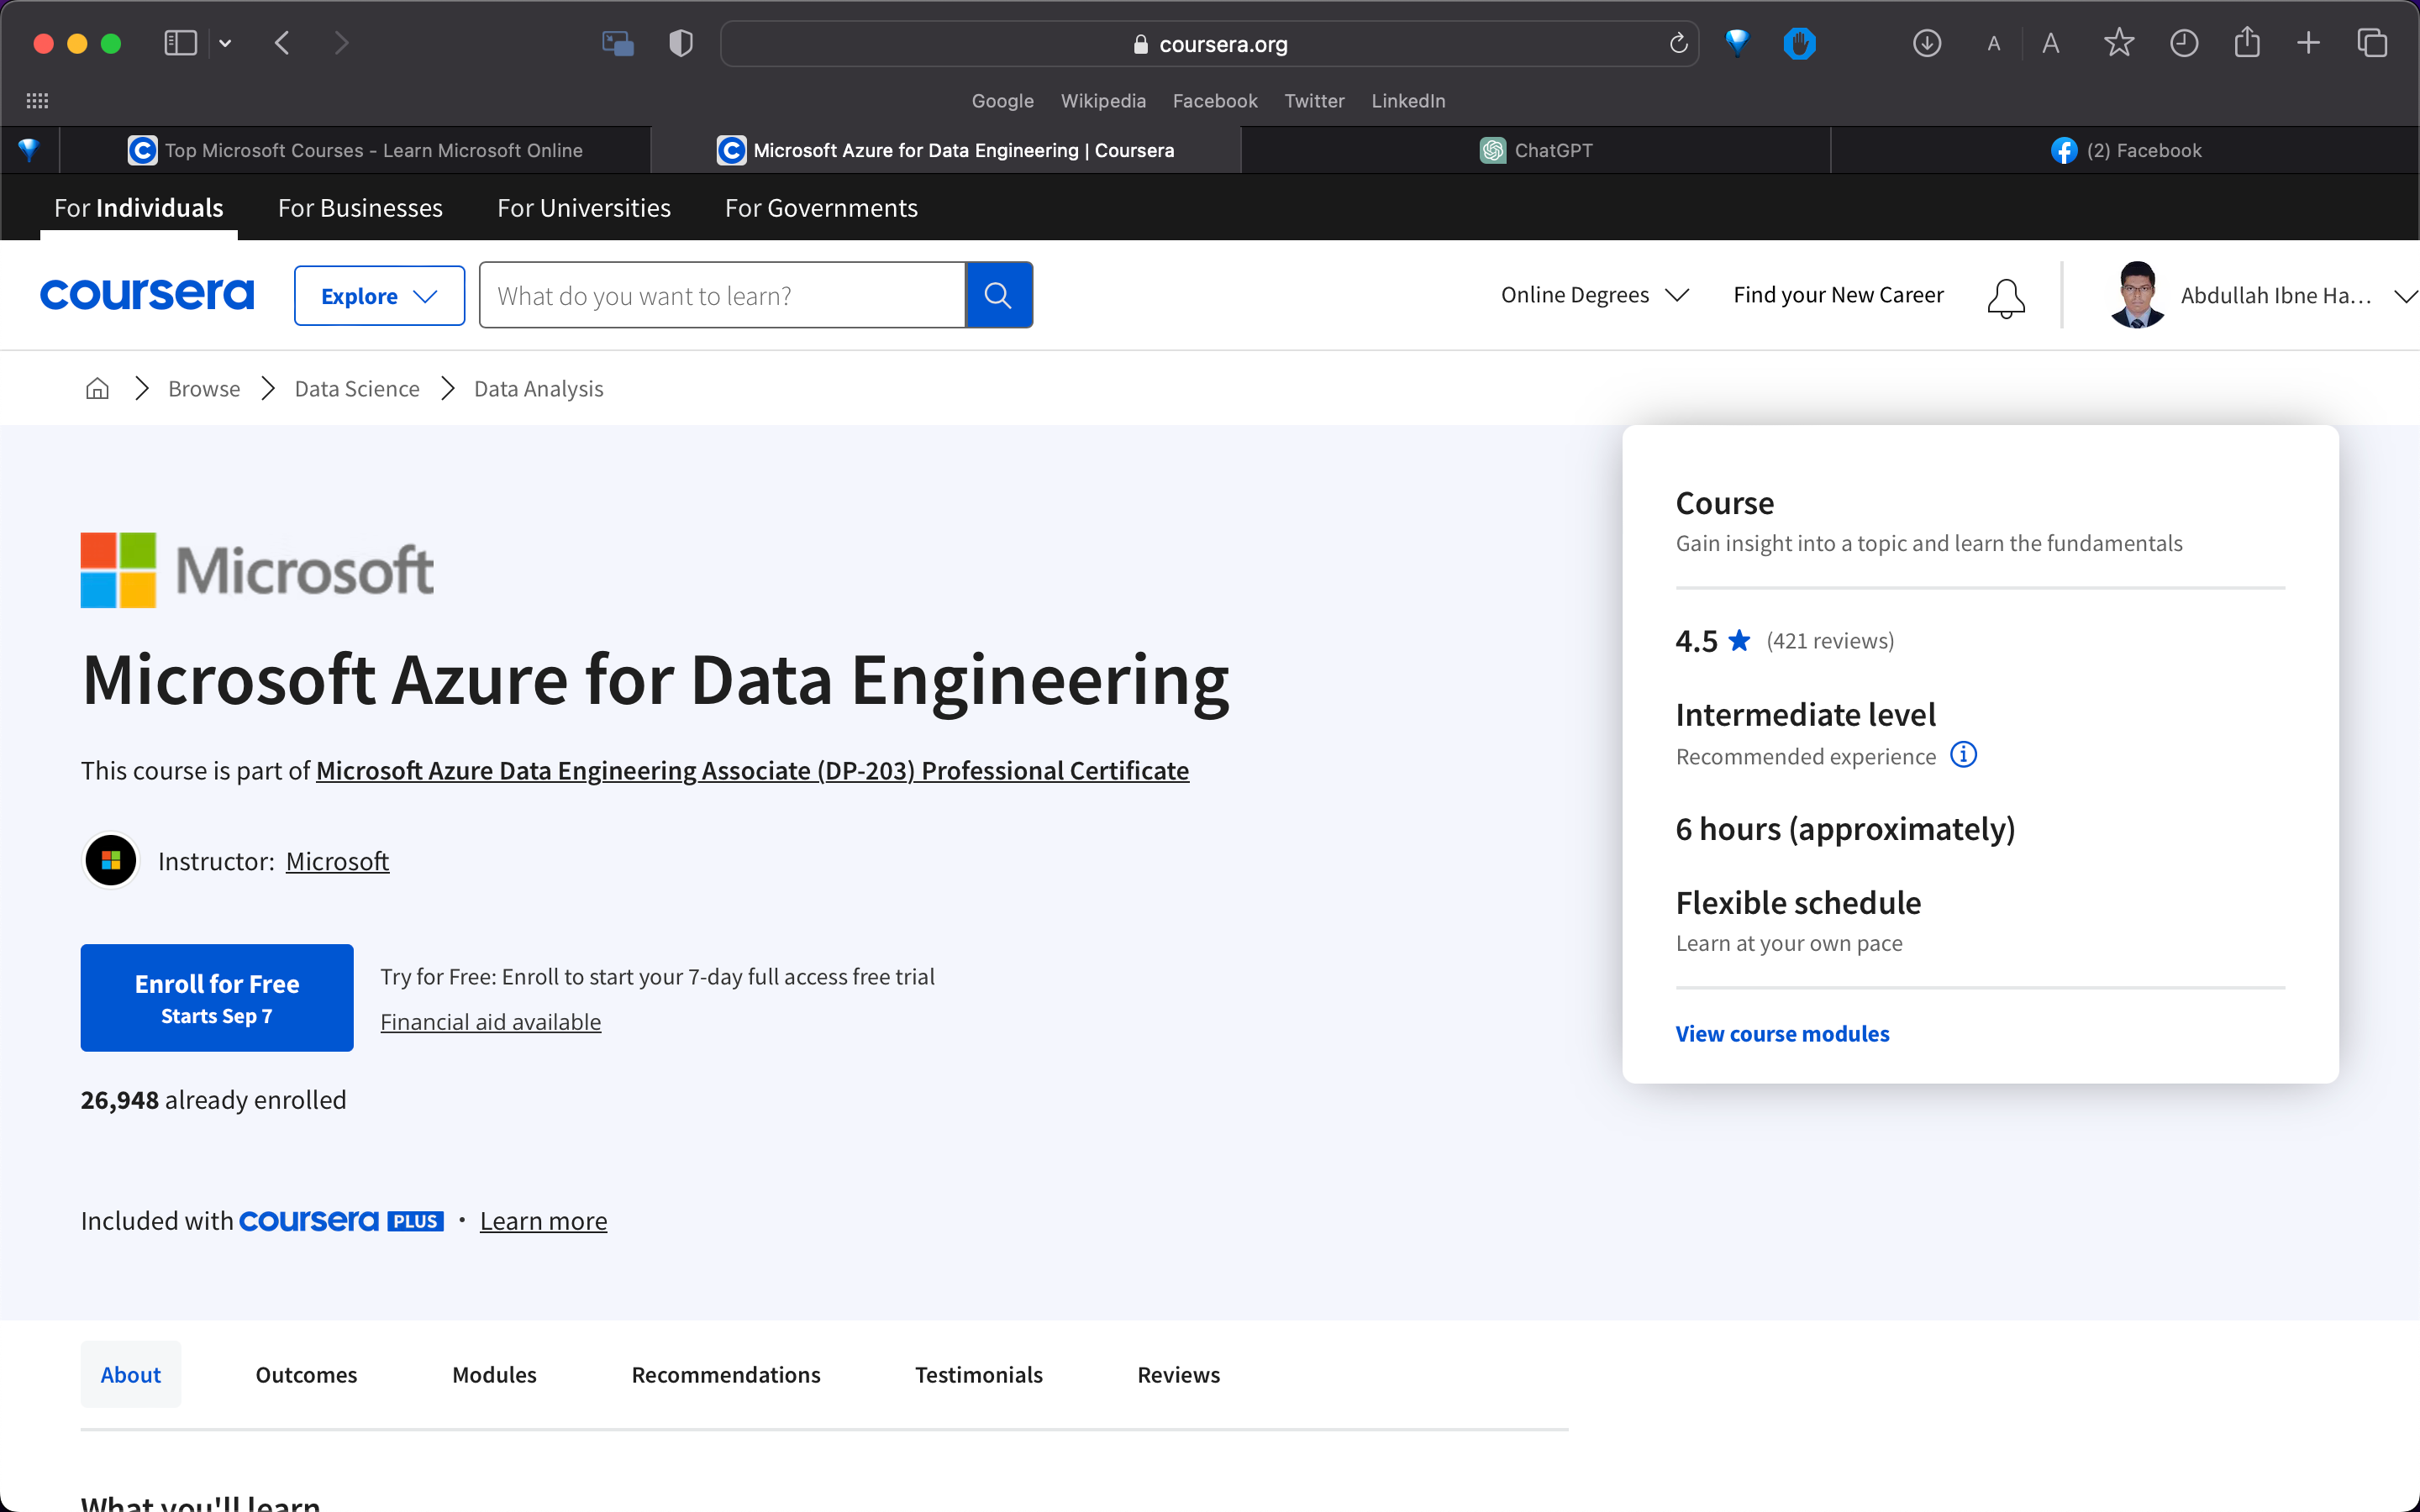Screen dimensions: 2420x1512
Task: Select For Governments in top navigation
Action: tap(821, 208)
